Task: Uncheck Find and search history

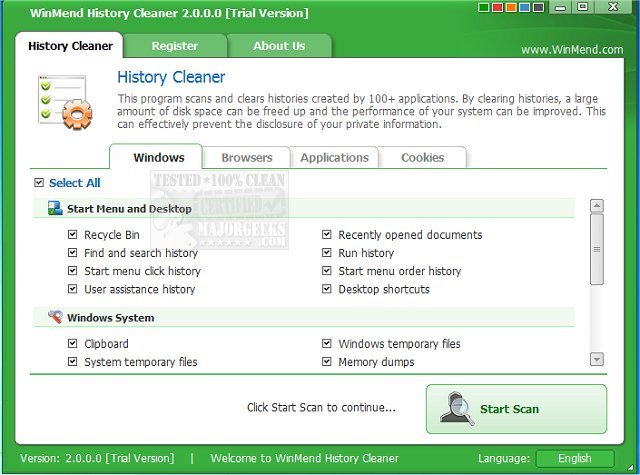Action: tap(72, 253)
